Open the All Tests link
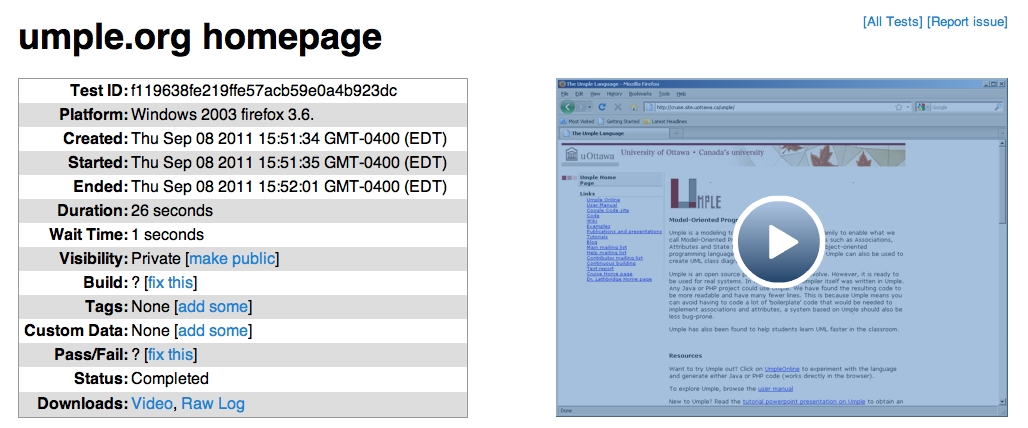Screen dimensions: 1028x428 (892, 21)
